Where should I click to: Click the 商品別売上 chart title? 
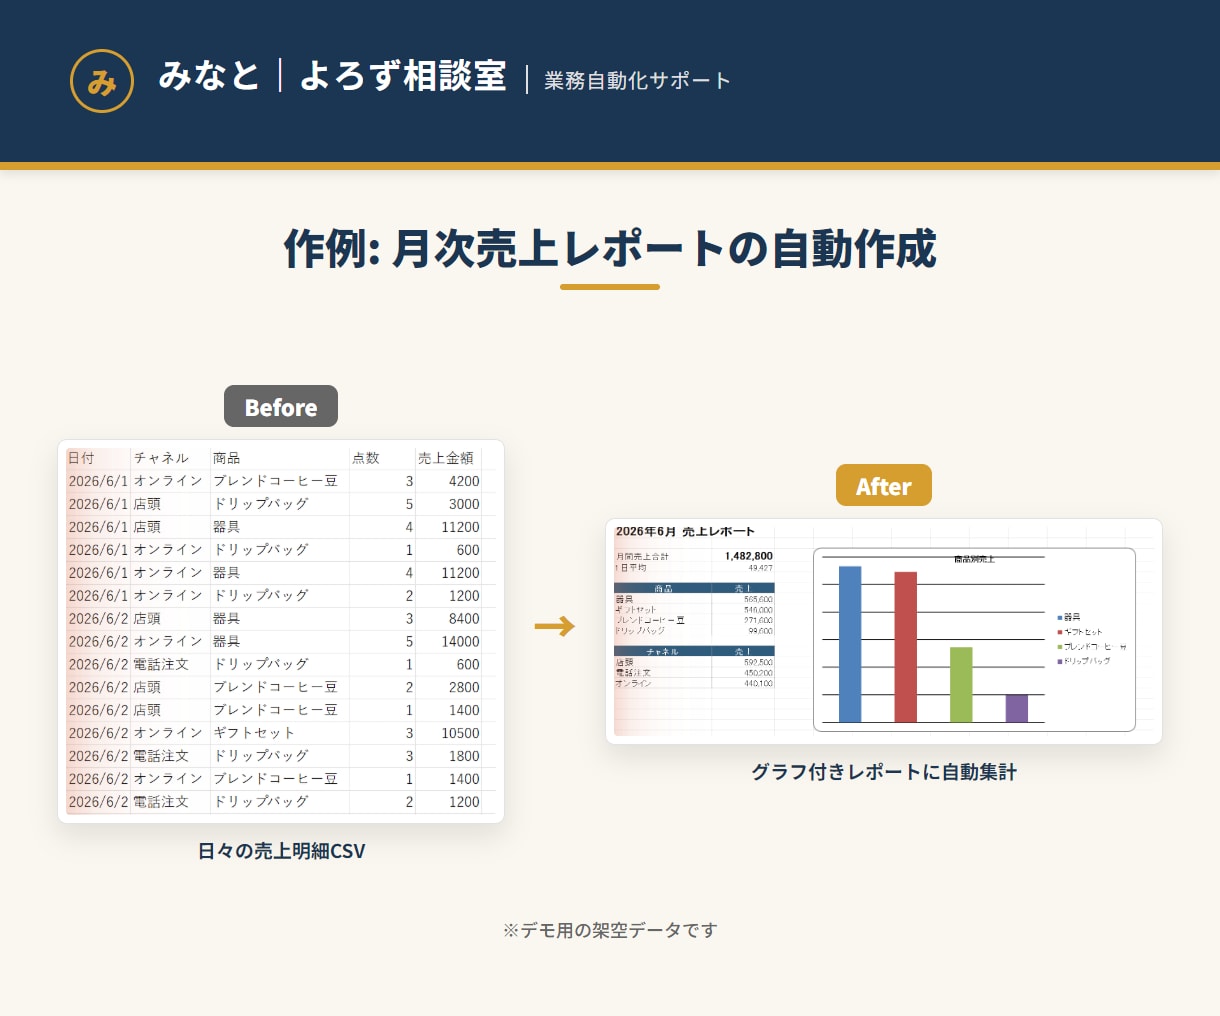974,559
